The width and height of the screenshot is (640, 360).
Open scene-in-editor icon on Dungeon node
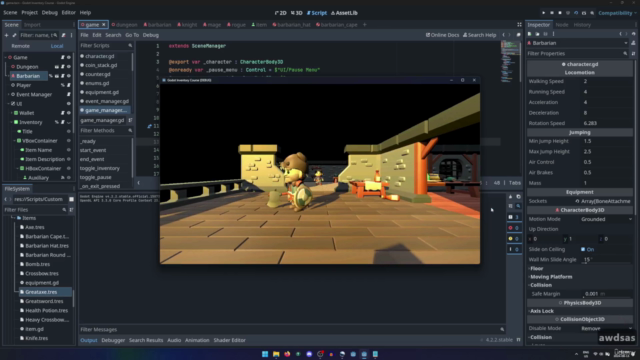(x=57, y=67)
